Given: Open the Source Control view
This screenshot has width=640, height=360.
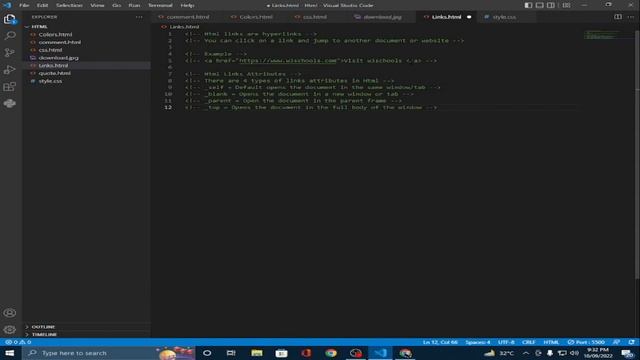Looking at the screenshot, I should point(9,53).
